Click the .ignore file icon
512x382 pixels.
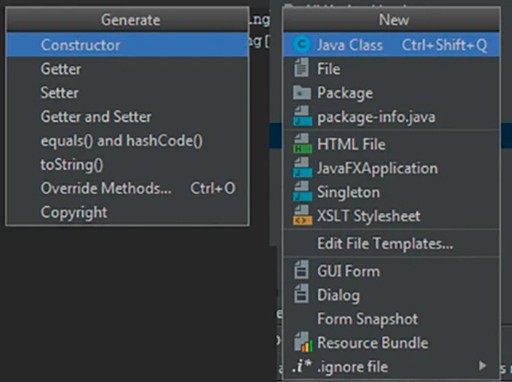tap(302, 366)
